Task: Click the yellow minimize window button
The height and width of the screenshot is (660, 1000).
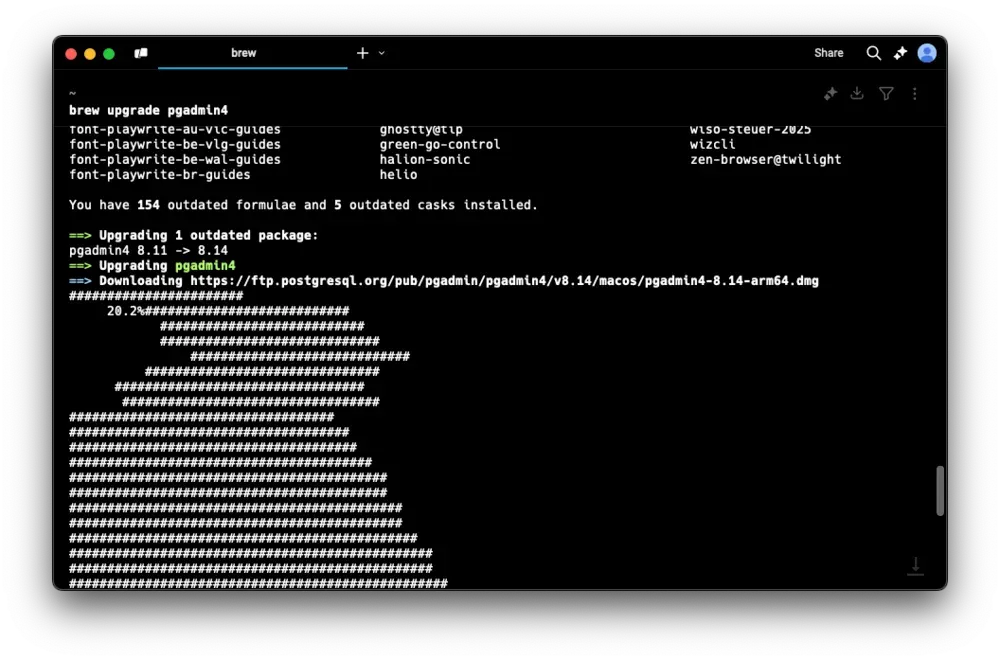Action: [90, 54]
